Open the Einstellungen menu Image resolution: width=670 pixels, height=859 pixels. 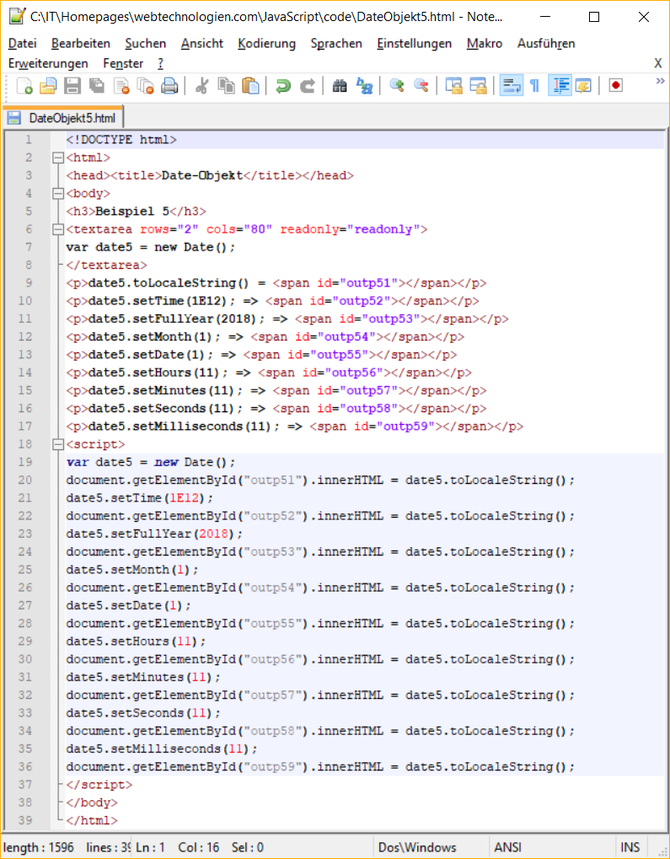point(414,43)
